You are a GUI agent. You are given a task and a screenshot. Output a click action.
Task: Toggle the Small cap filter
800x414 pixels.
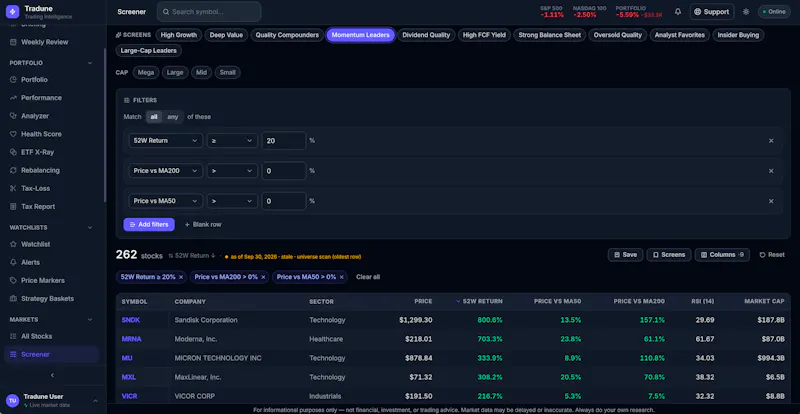pos(228,72)
